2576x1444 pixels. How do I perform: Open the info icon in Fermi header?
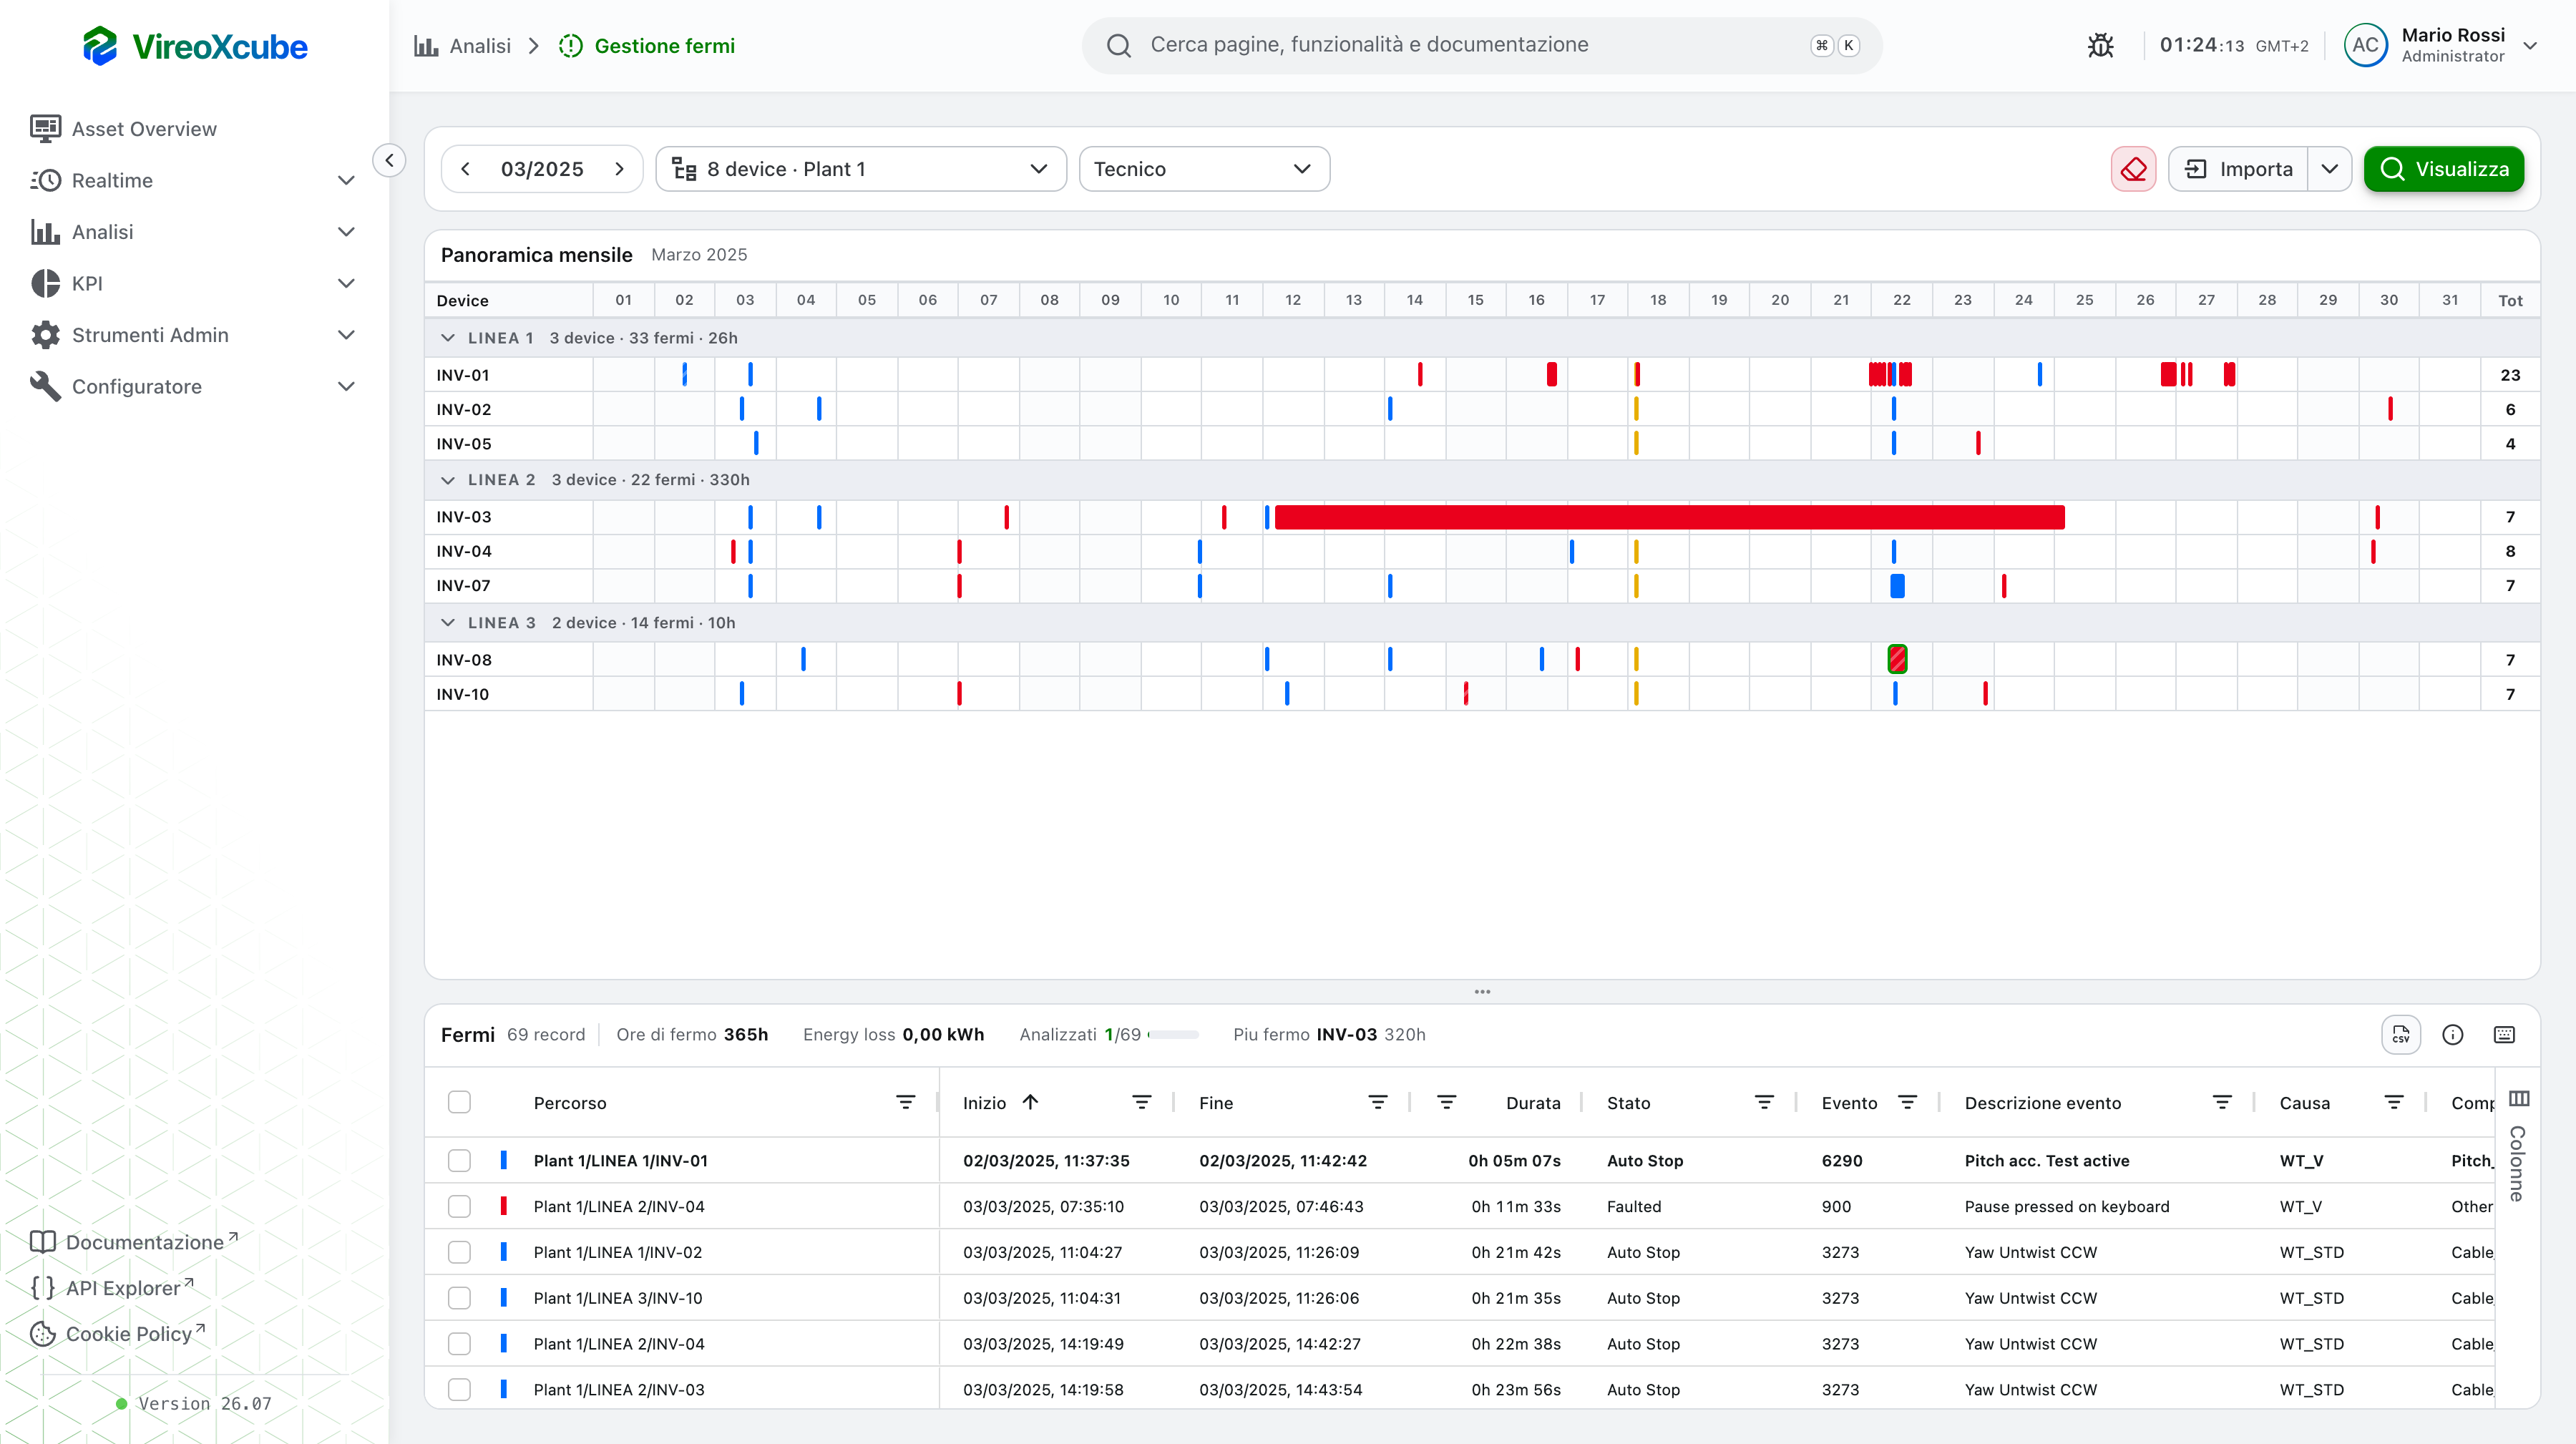click(x=2452, y=1035)
